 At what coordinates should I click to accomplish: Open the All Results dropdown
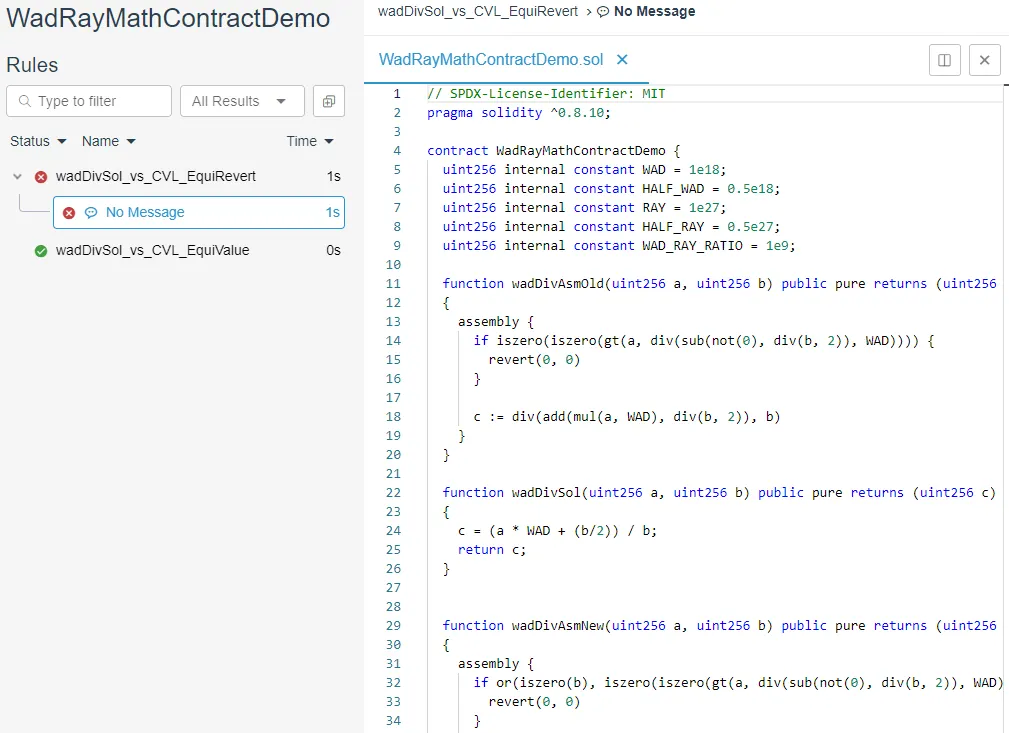click(241, 101)
